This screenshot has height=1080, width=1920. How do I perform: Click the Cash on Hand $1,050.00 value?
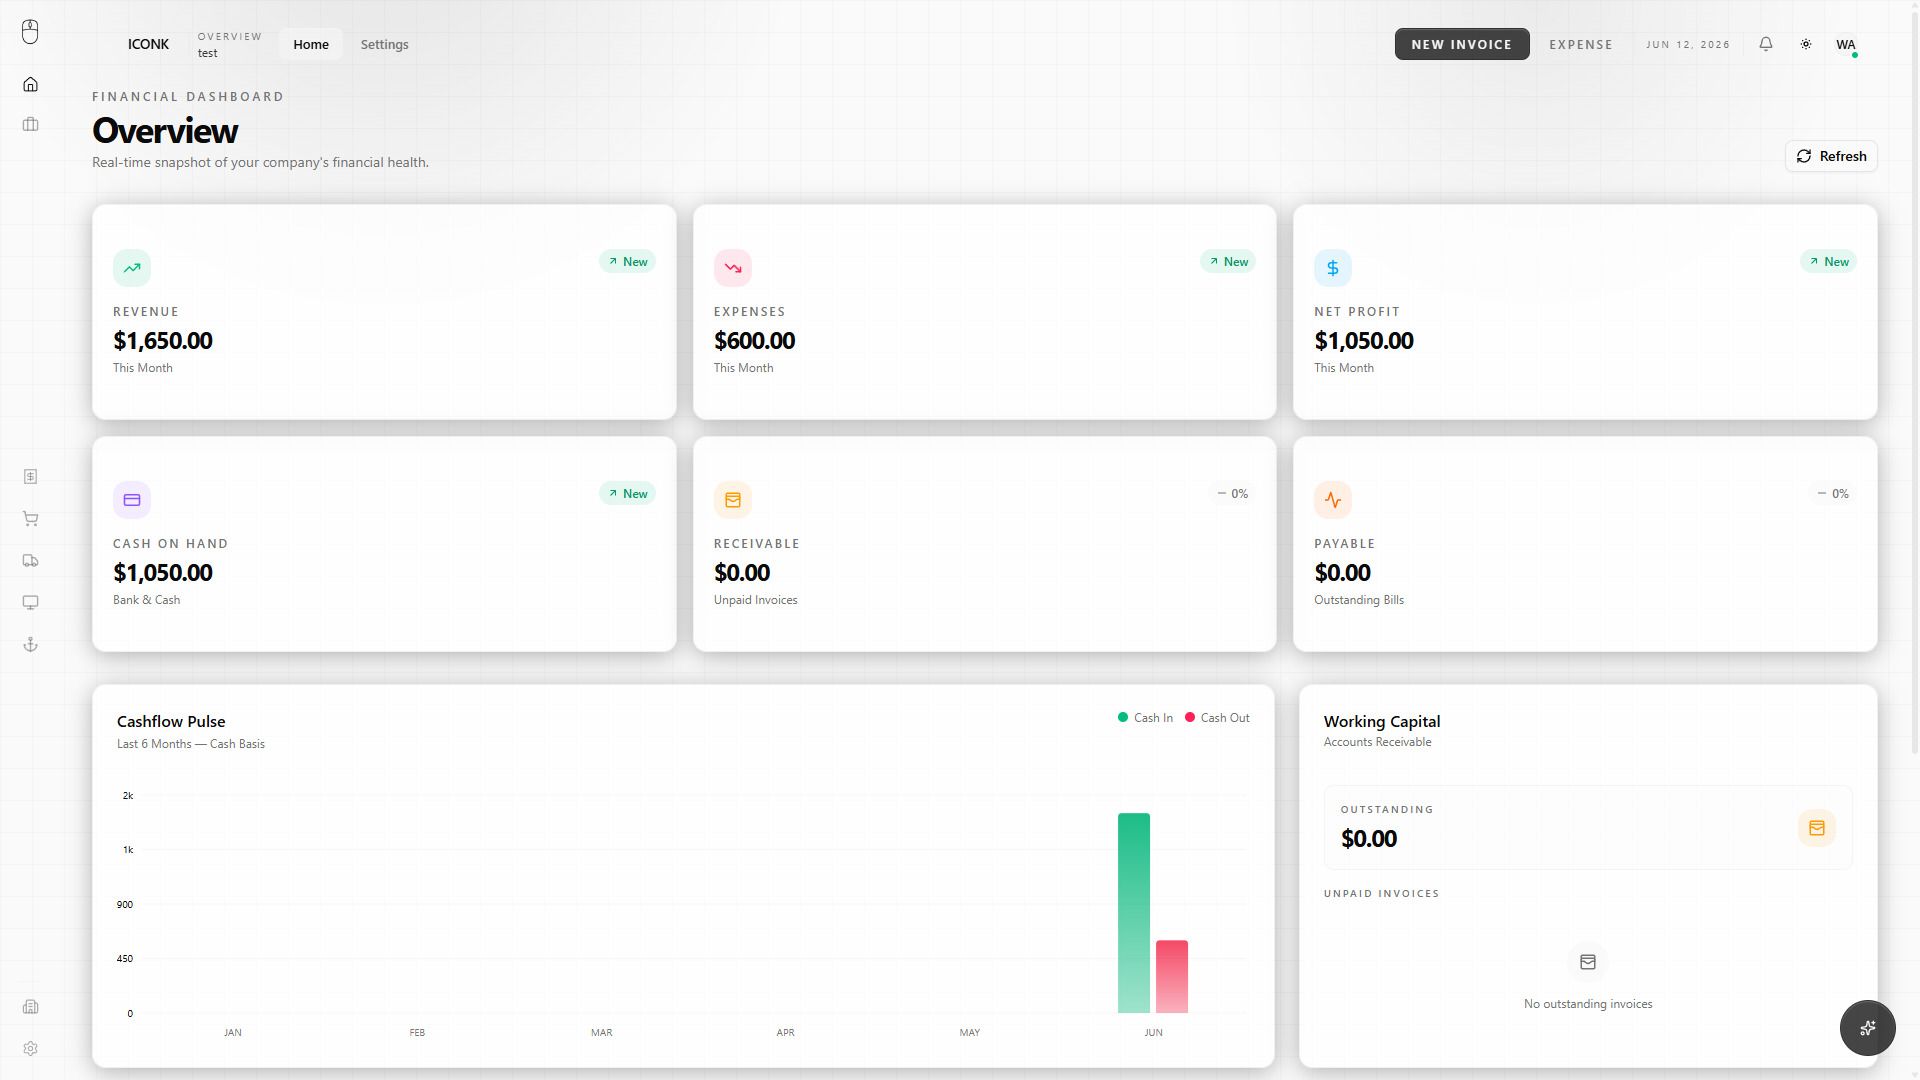[163, 573]
